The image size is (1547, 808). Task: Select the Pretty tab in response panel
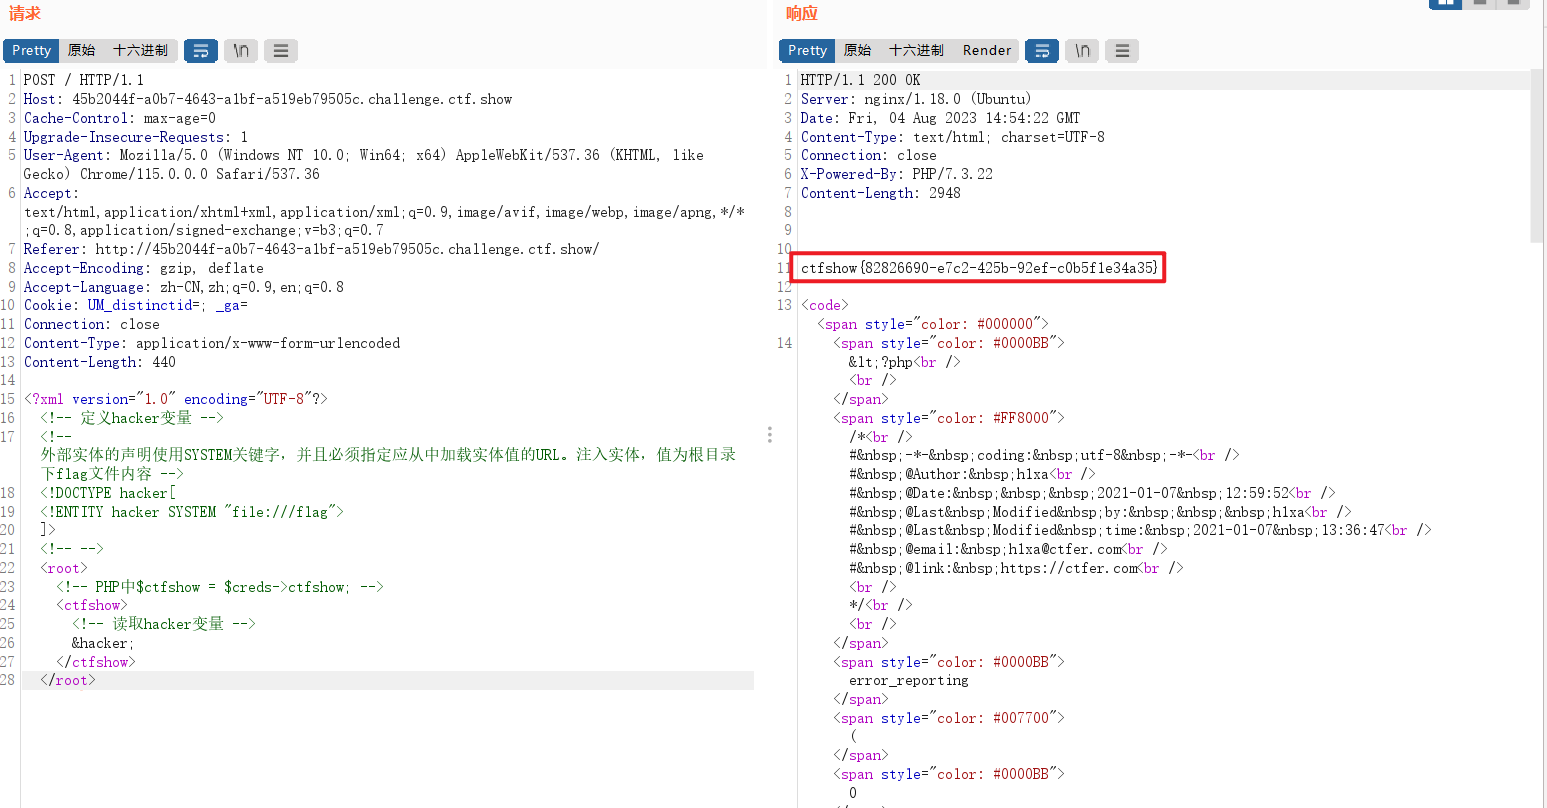(x=807, y=50)
